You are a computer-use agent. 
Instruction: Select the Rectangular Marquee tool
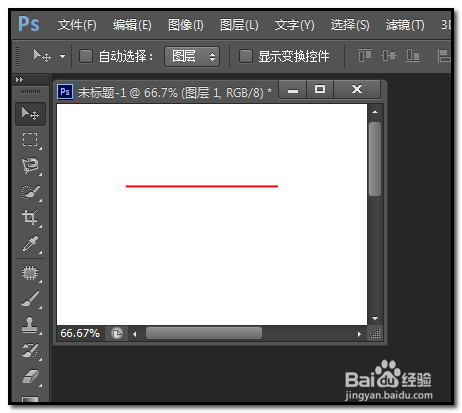30,140
